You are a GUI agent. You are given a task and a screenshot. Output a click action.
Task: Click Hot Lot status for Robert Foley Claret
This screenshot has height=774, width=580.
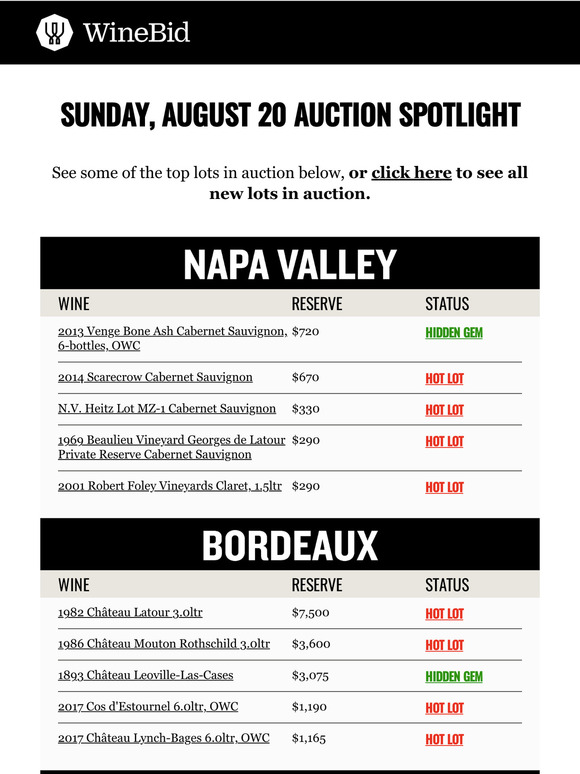point(444,488)
